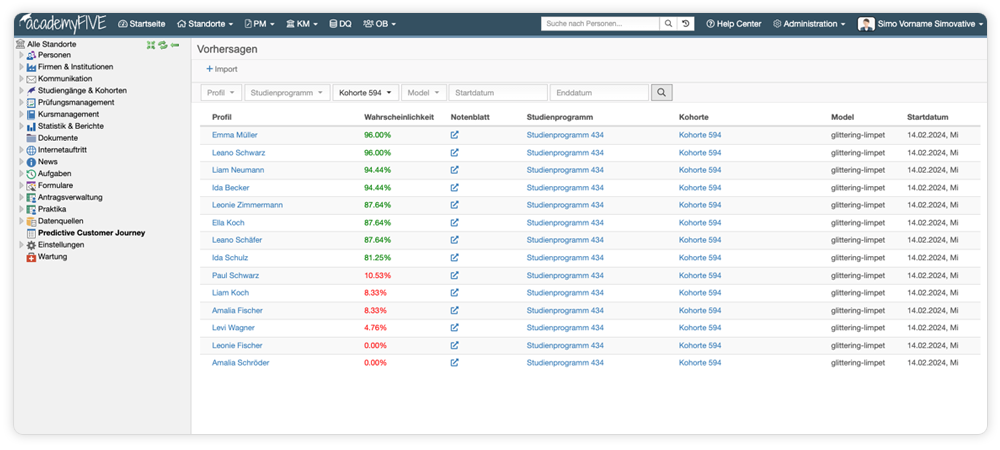Expand the Antragsverwaltung tree node arrow
Image resolution: width=1000 pixels, height=450 pixels.
[22, 198]
